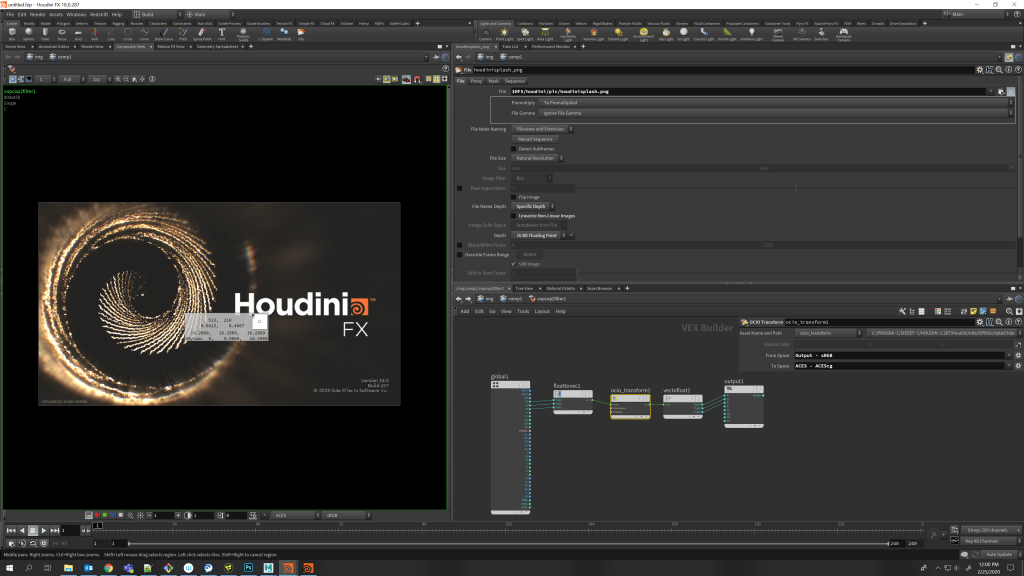
Task: Open the Premultiply dropdown
Action: click(x=776, y=103)
